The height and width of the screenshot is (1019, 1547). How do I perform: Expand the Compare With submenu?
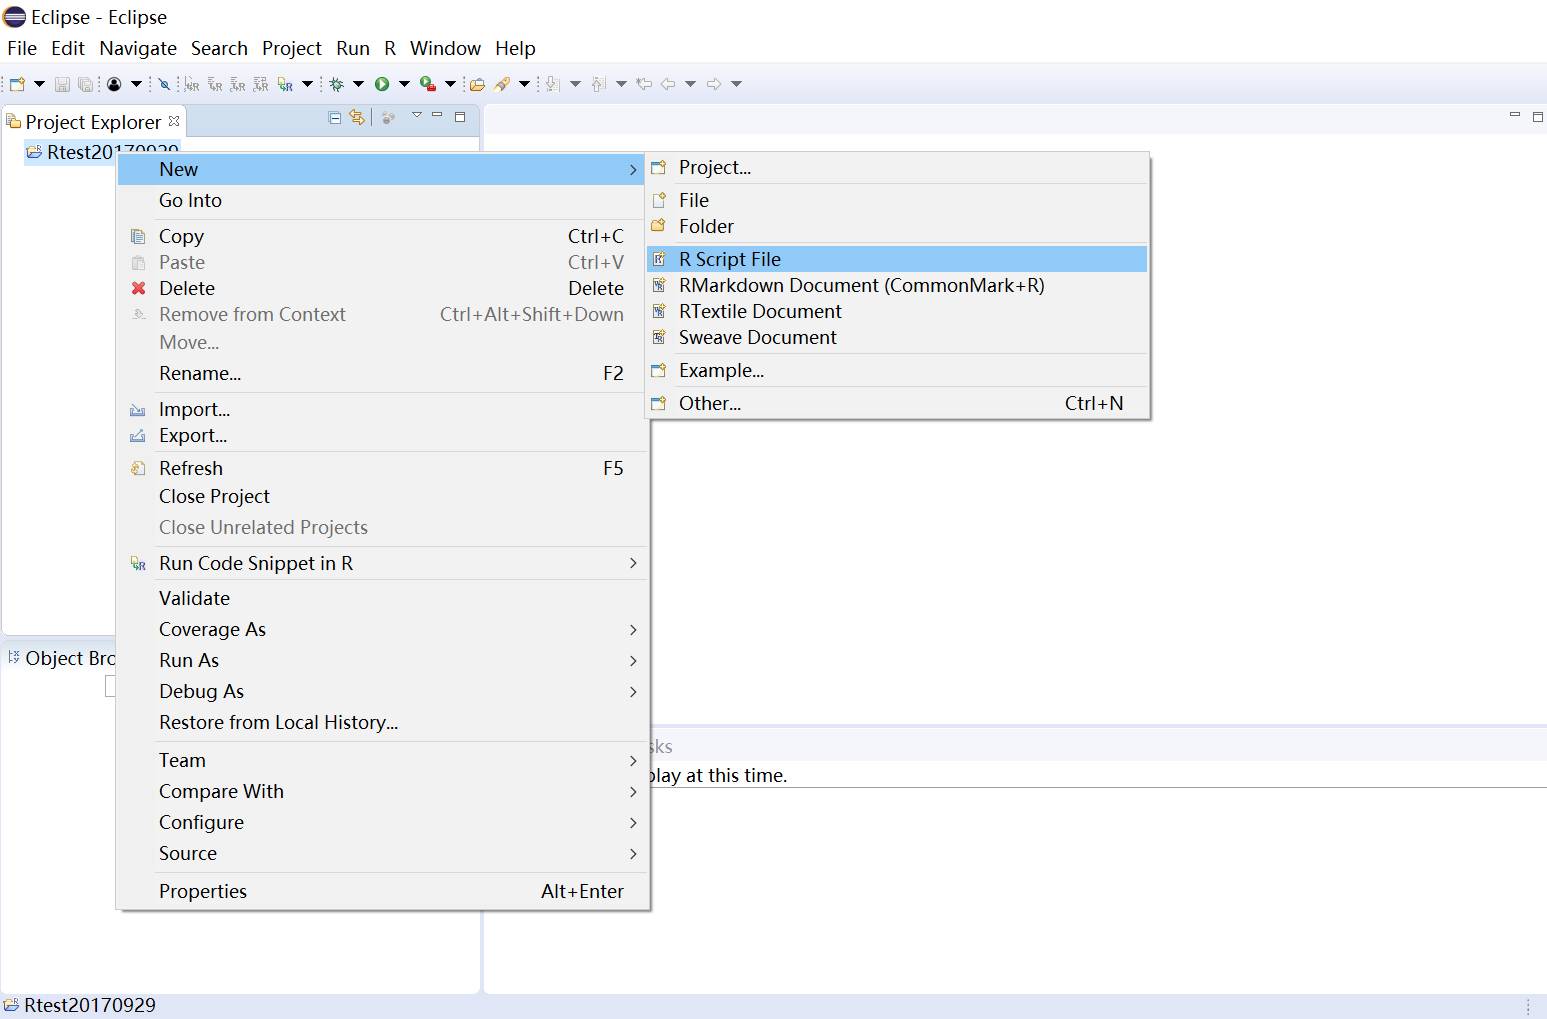[382, 791]
